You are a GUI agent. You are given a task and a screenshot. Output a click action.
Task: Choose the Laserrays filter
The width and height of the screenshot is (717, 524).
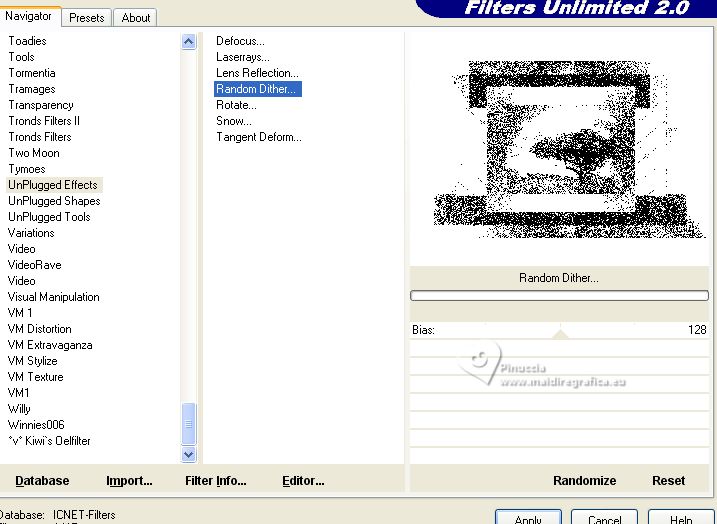pos(243,57)
